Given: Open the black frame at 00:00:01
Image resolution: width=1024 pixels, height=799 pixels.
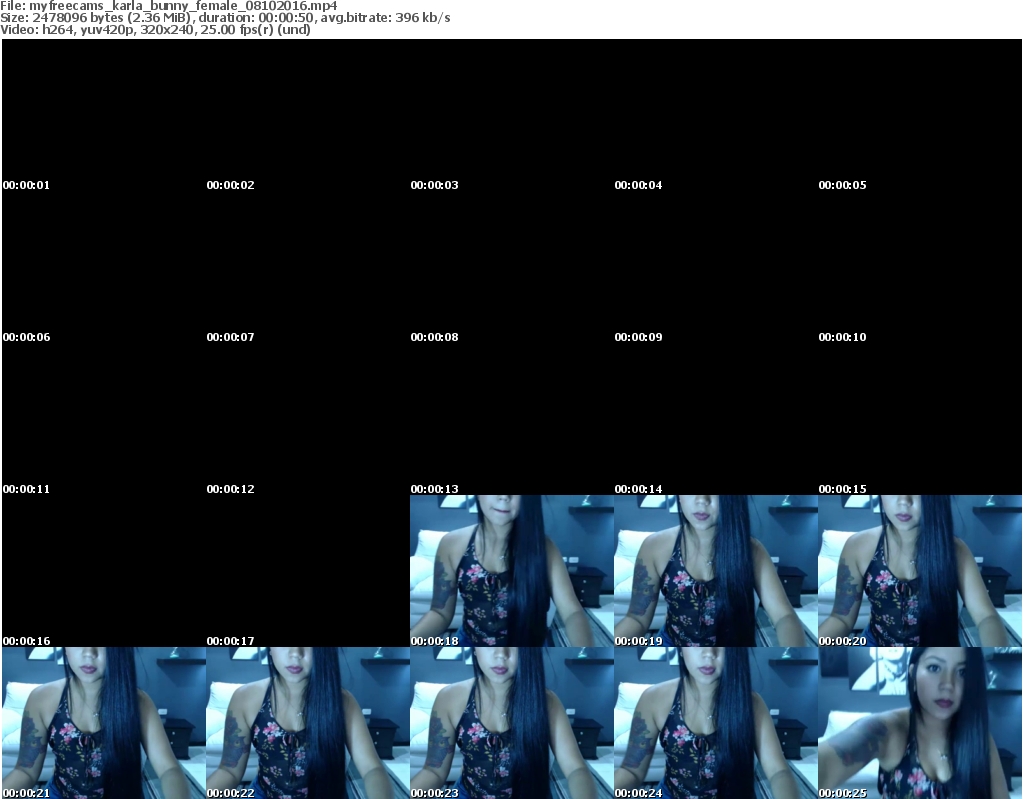Looking at the screenshot, I should click(x=104, y=115).
